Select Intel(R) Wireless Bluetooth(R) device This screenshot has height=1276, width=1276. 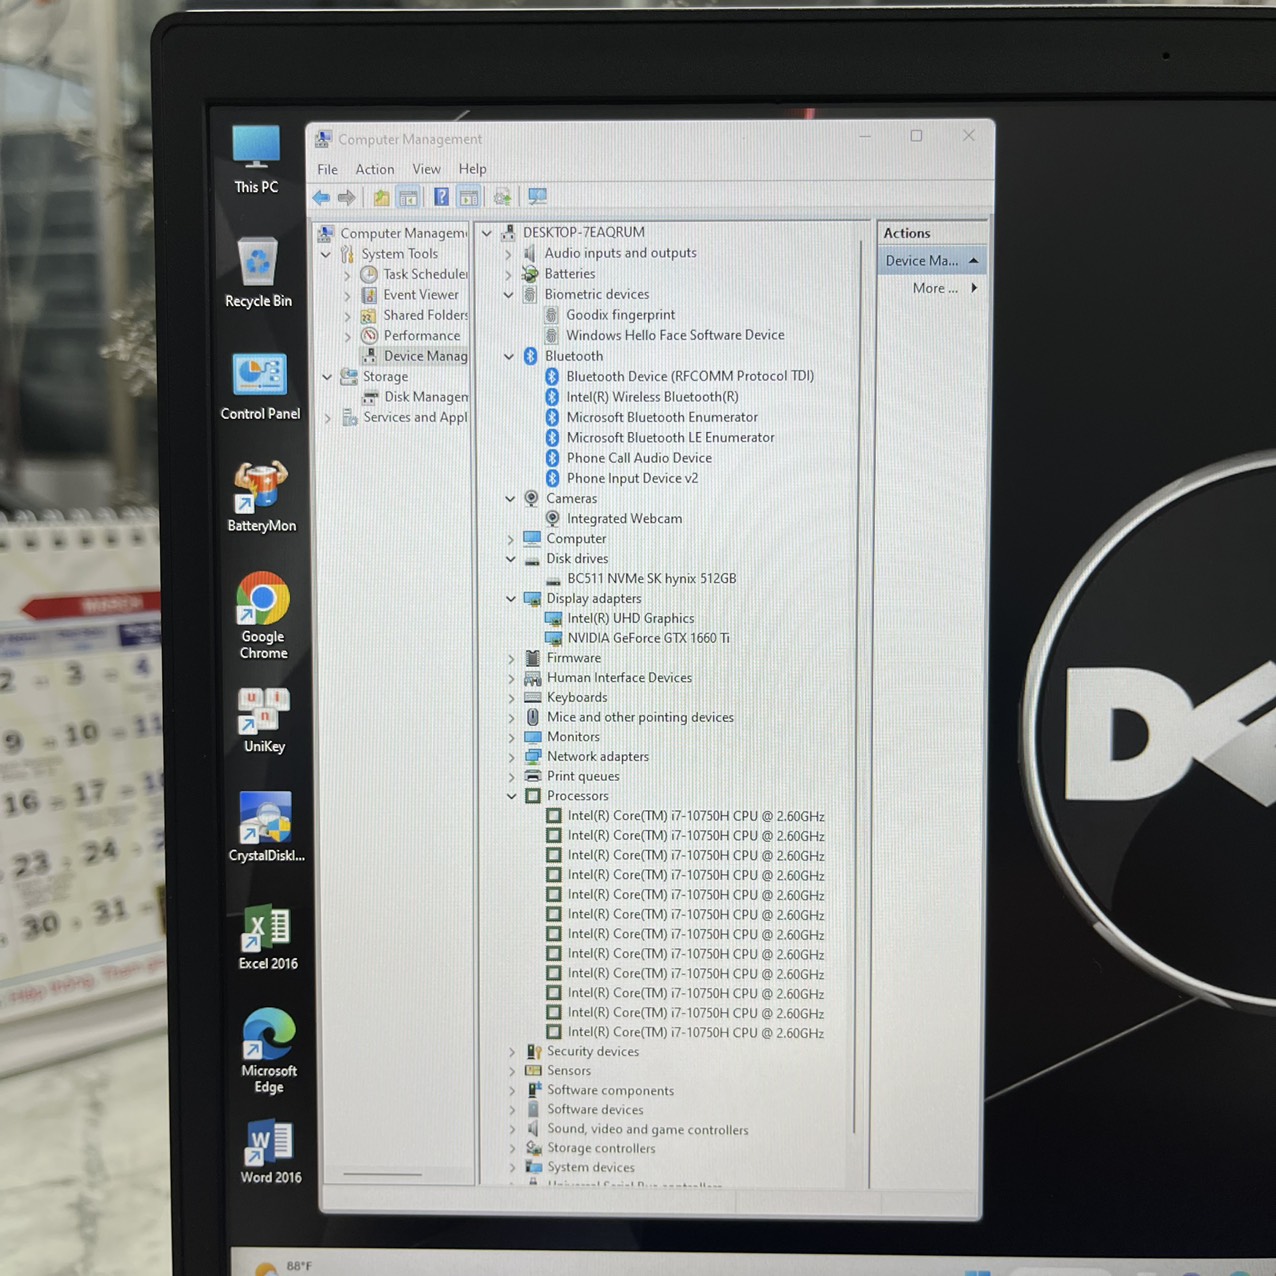click(652, 397)
